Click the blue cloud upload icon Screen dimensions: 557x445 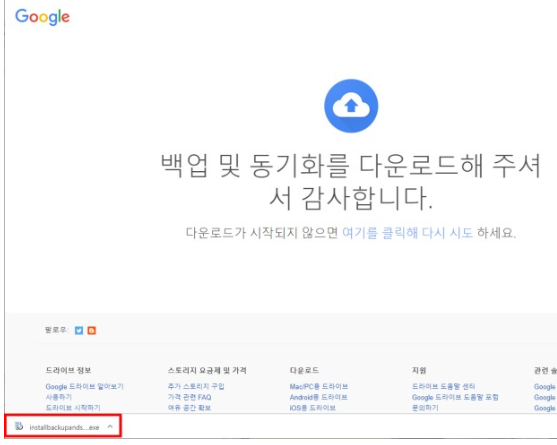[351, 106]
